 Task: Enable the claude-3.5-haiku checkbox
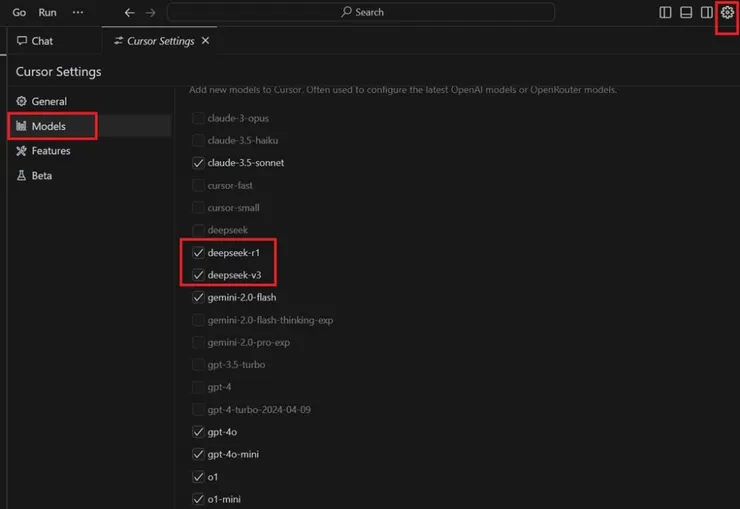198,140
